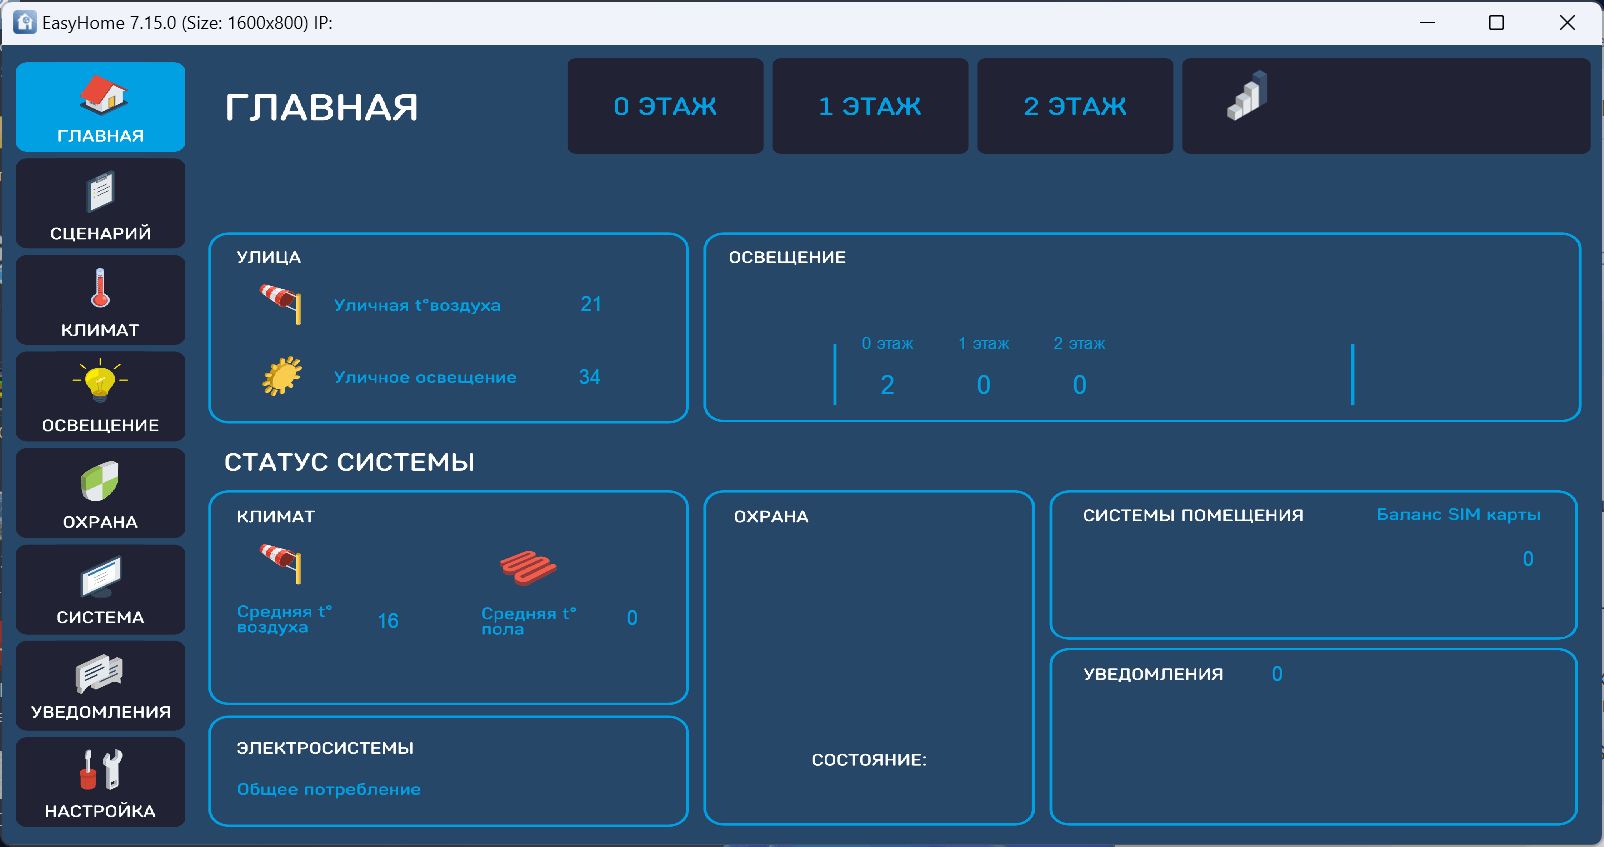Open Освещение lightbulb sidebar section
The image size is (1604, 847).
click(x=101, y=396)
